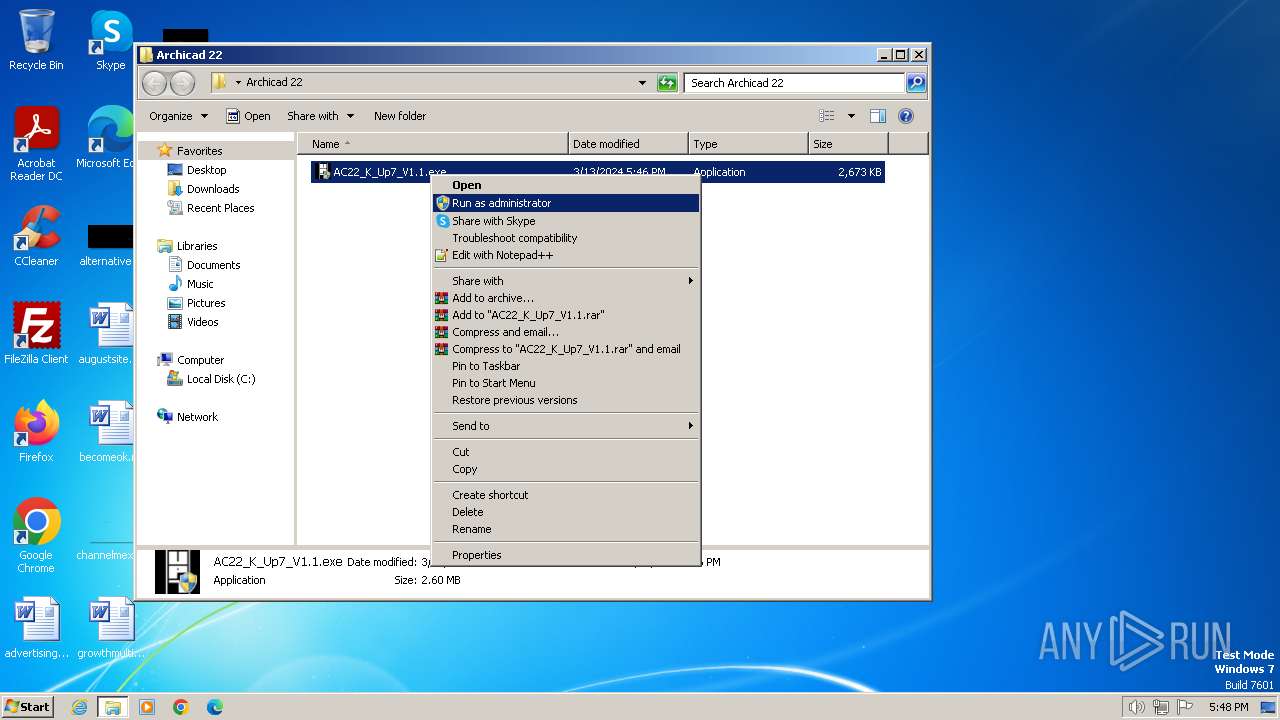
Task: Launch CCleaner from the desktop
Action: coord(36,236)
